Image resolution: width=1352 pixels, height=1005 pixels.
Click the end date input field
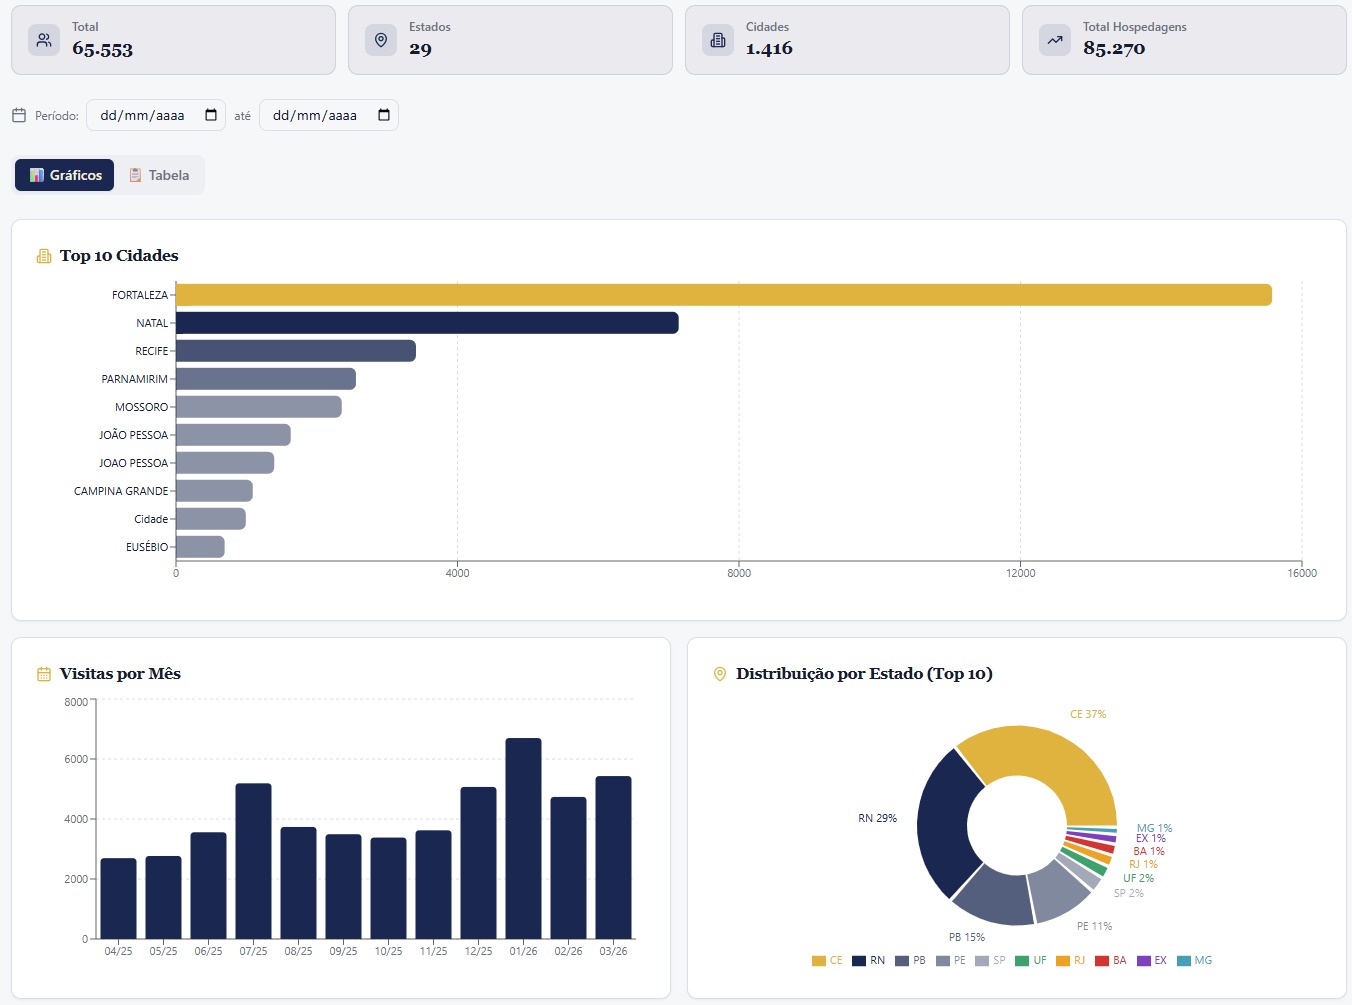[329, 115]
